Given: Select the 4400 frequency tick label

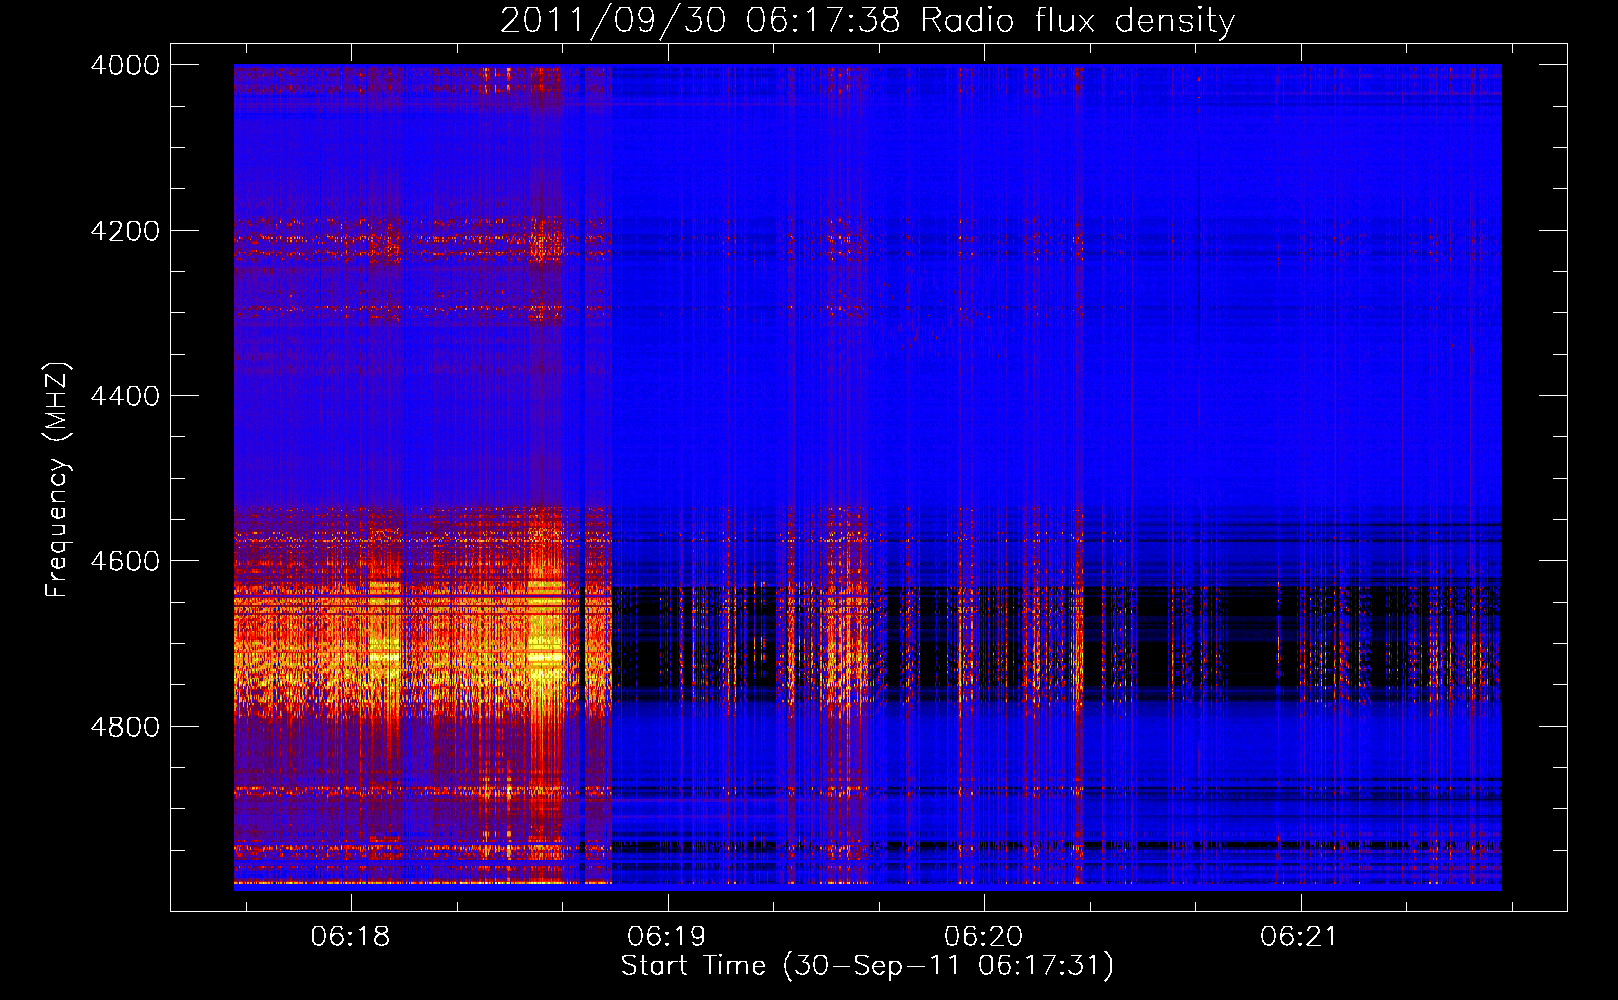Looking at the screenshot, I should (125, 396).
